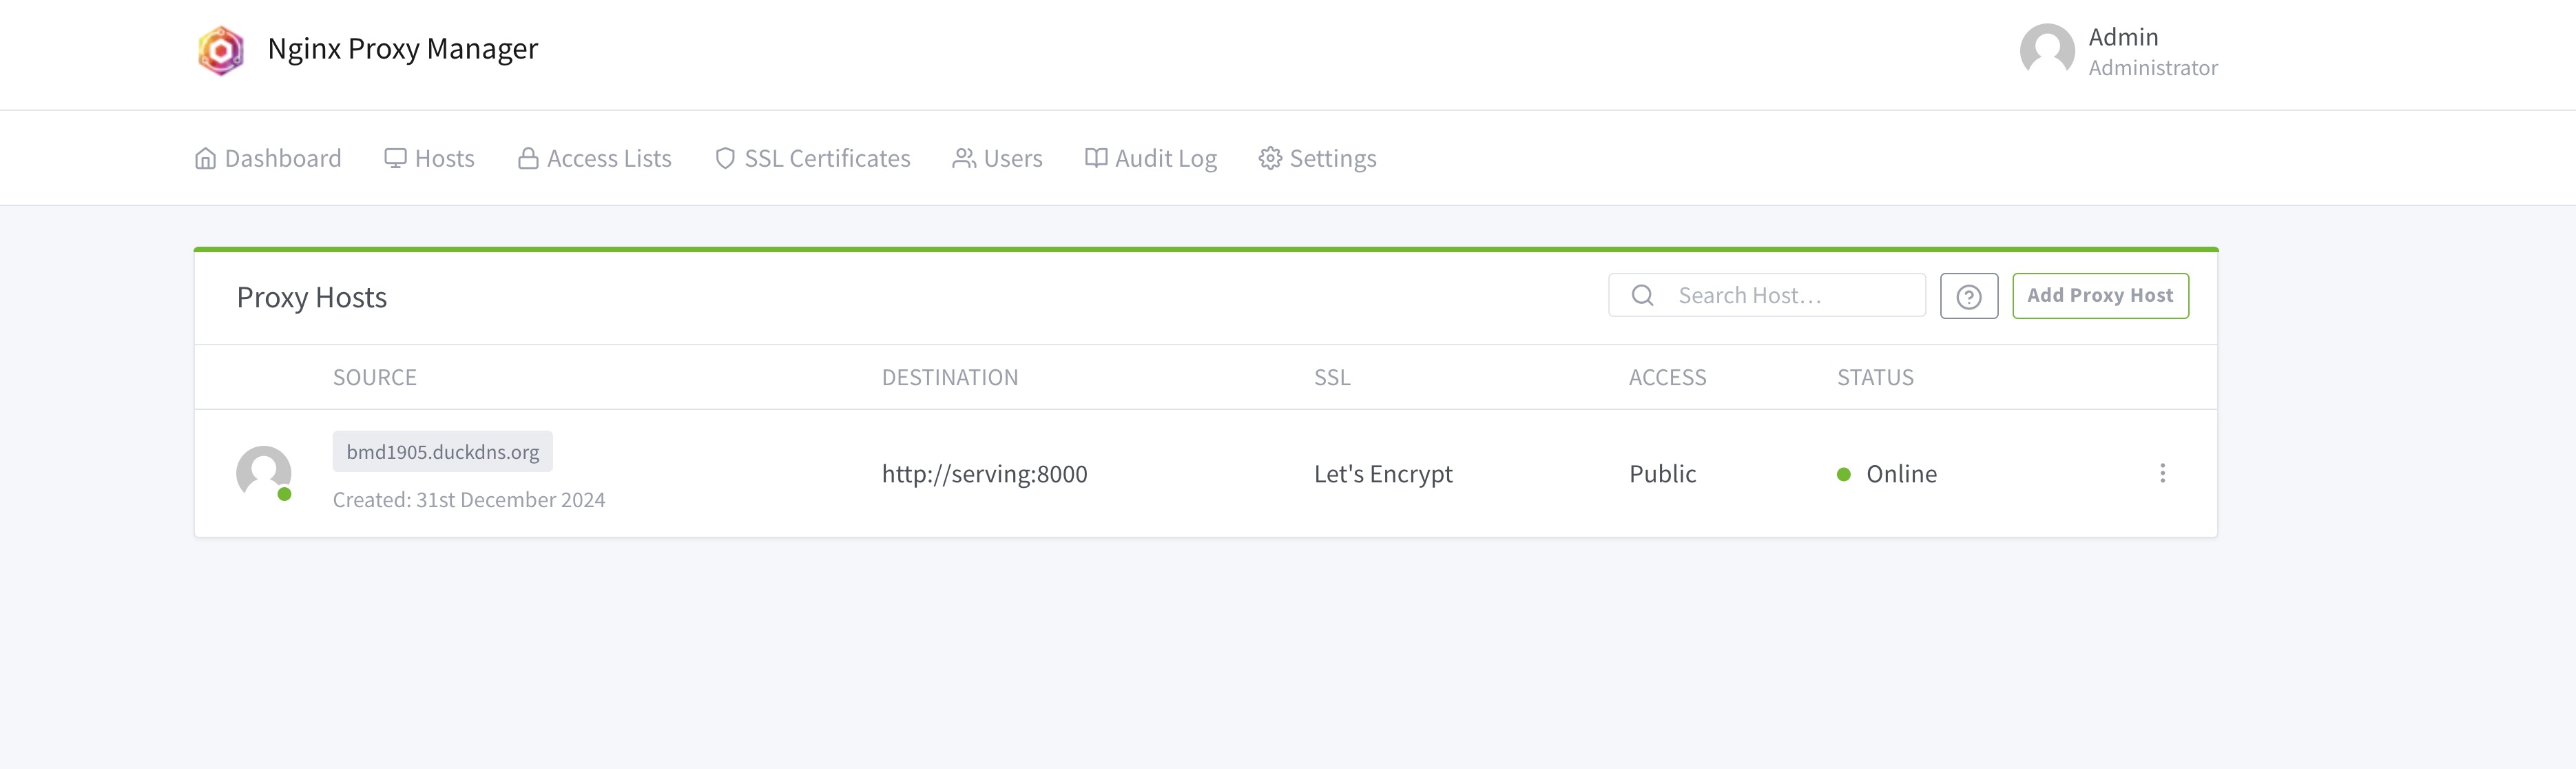This screenshot has height=769, width=2576.
Task: Click the Search Host input field
Action: pyautogui.click(x=1766, y=294)
